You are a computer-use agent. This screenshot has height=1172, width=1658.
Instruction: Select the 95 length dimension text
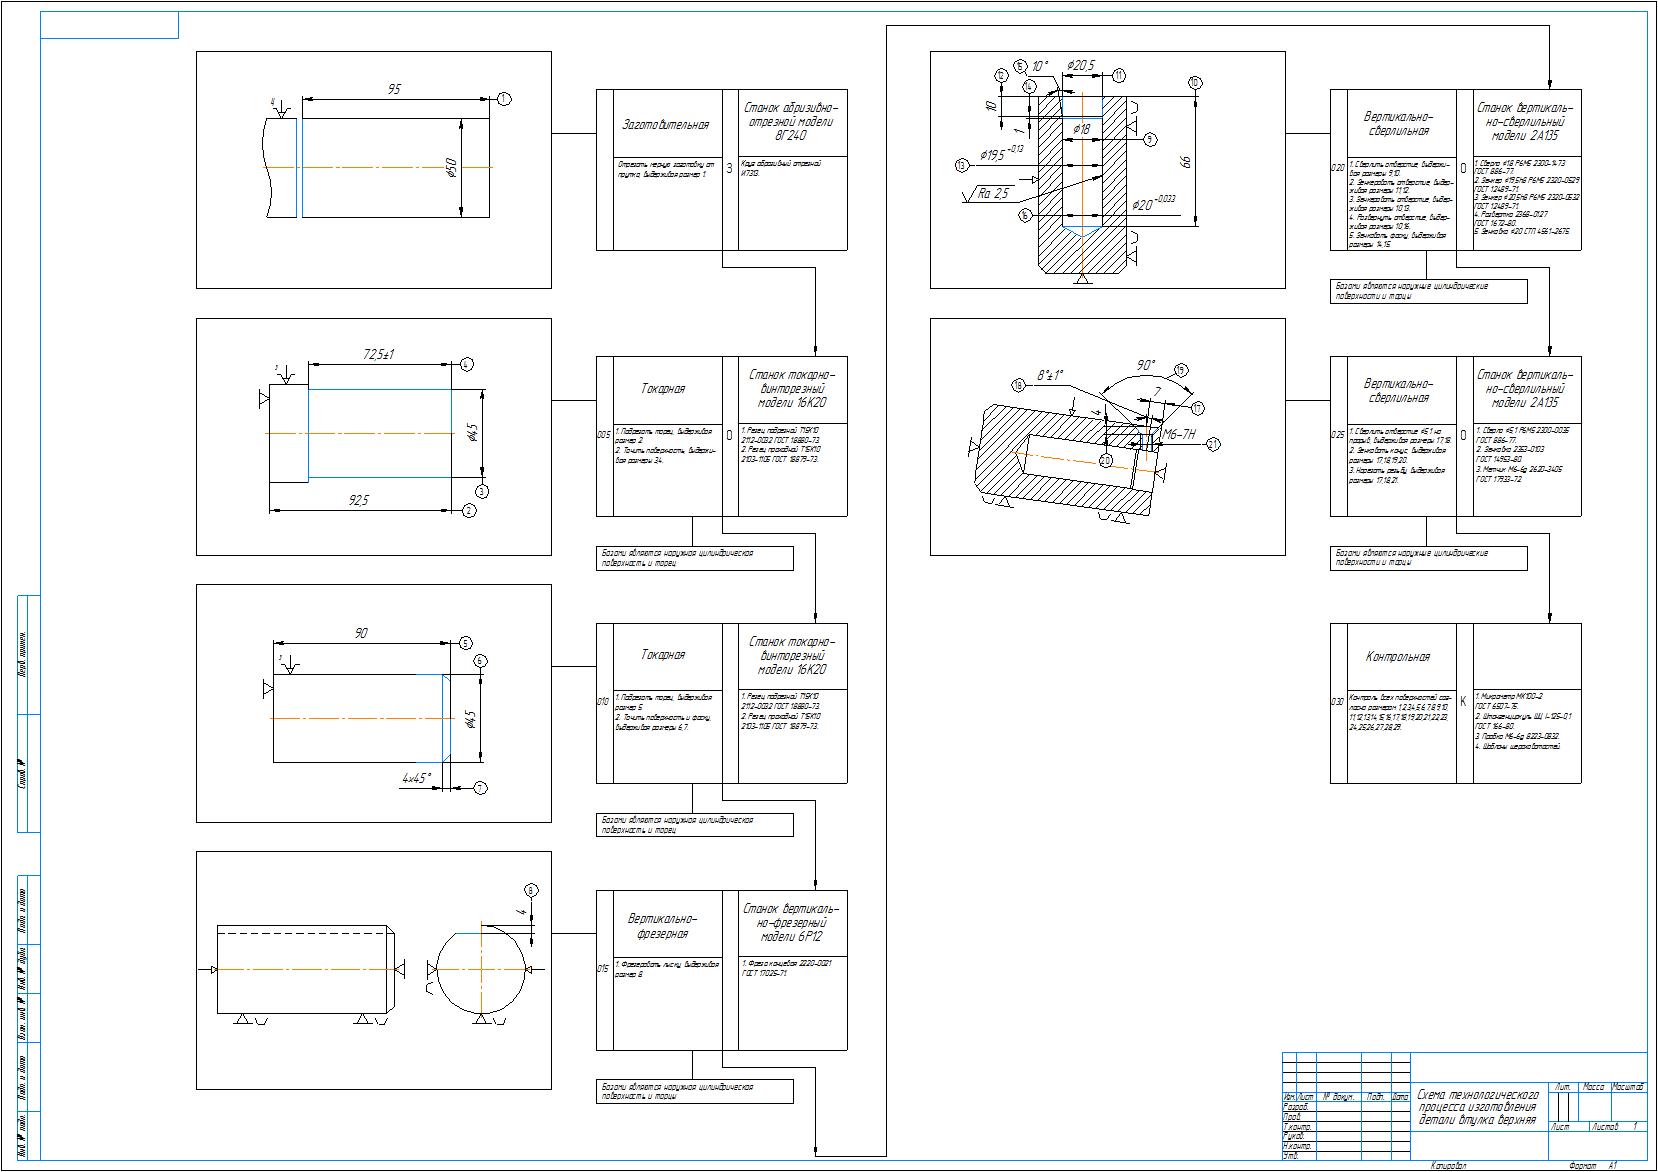point(394,89)
